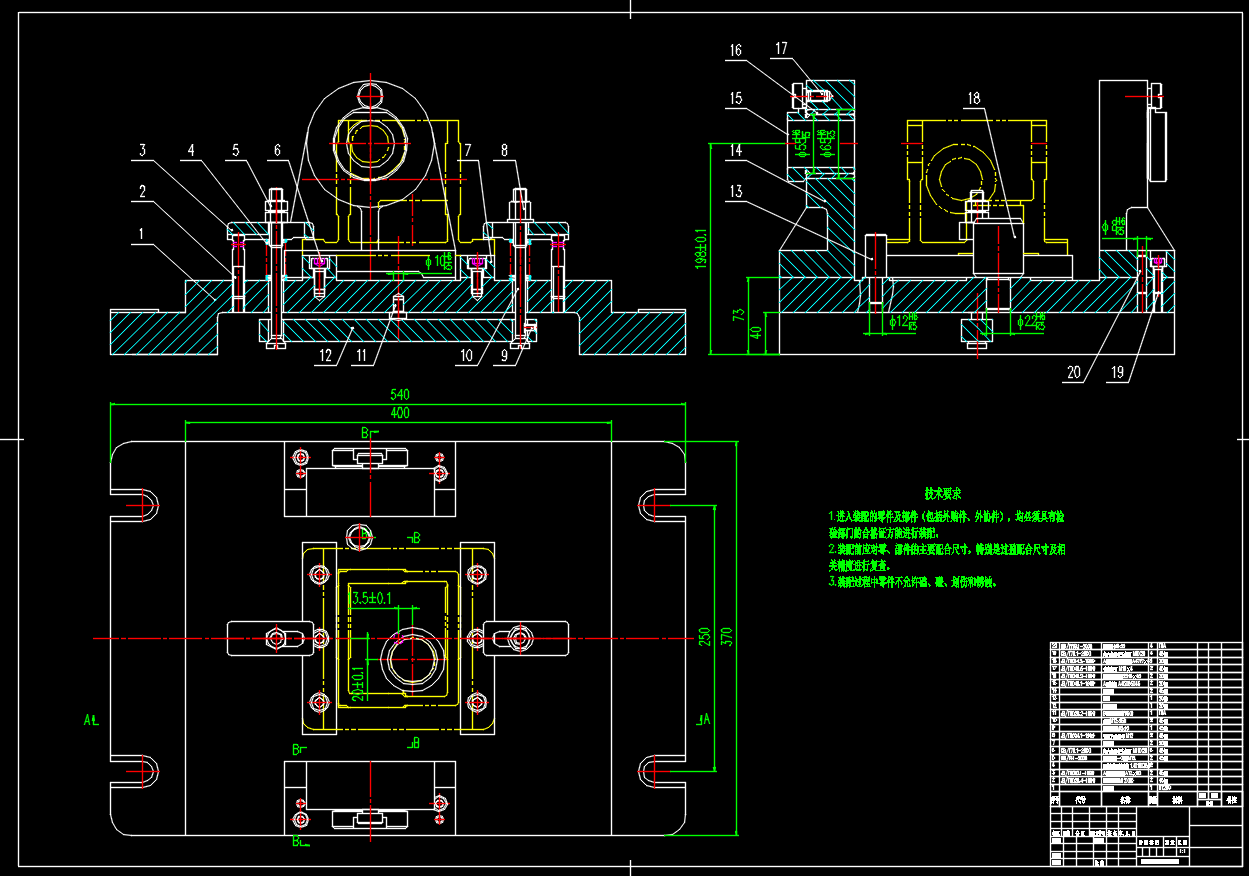The height and width of the screenshot is (876, 1249).
Task: Select part number 20 callout label
Action: 1074,372
